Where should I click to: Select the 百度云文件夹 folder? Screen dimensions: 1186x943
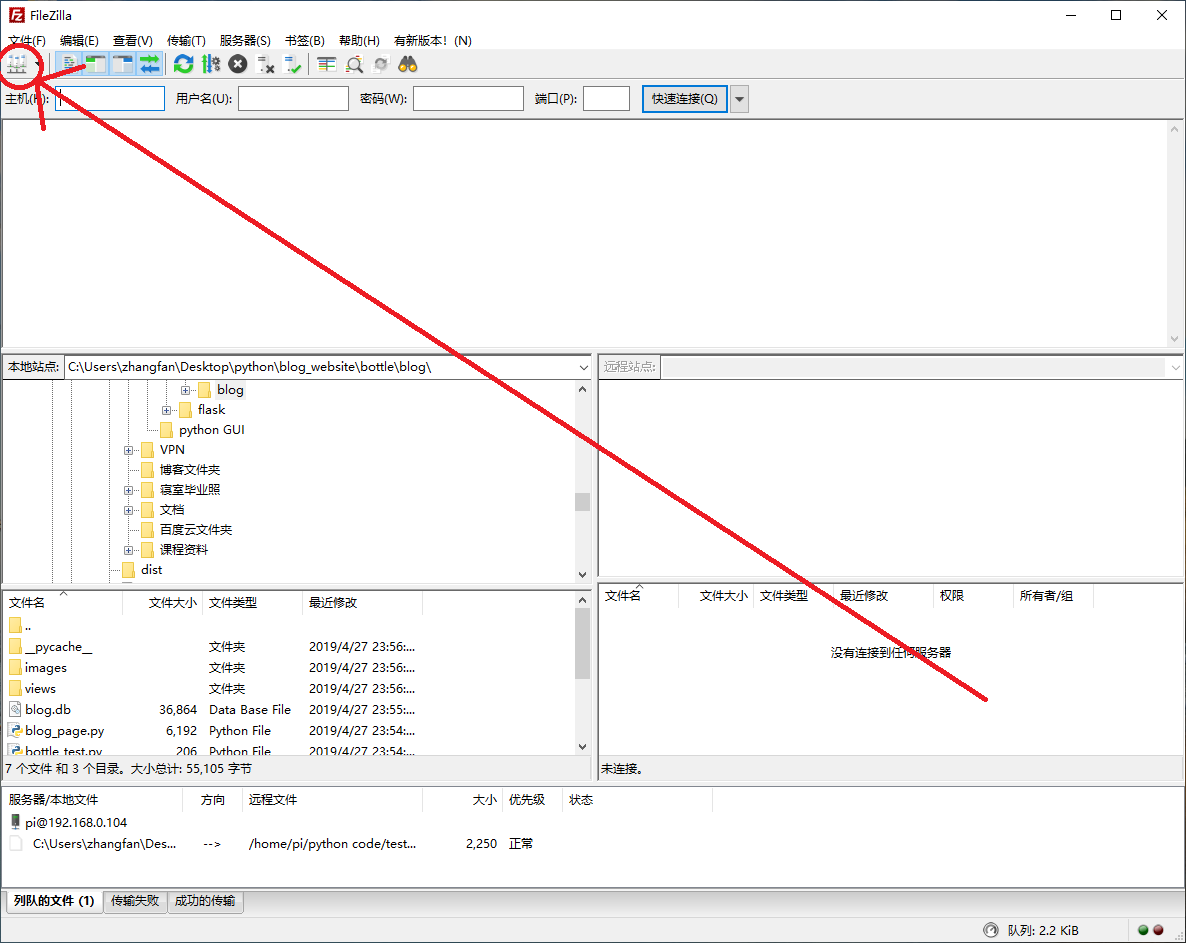(x=196, y=530)
